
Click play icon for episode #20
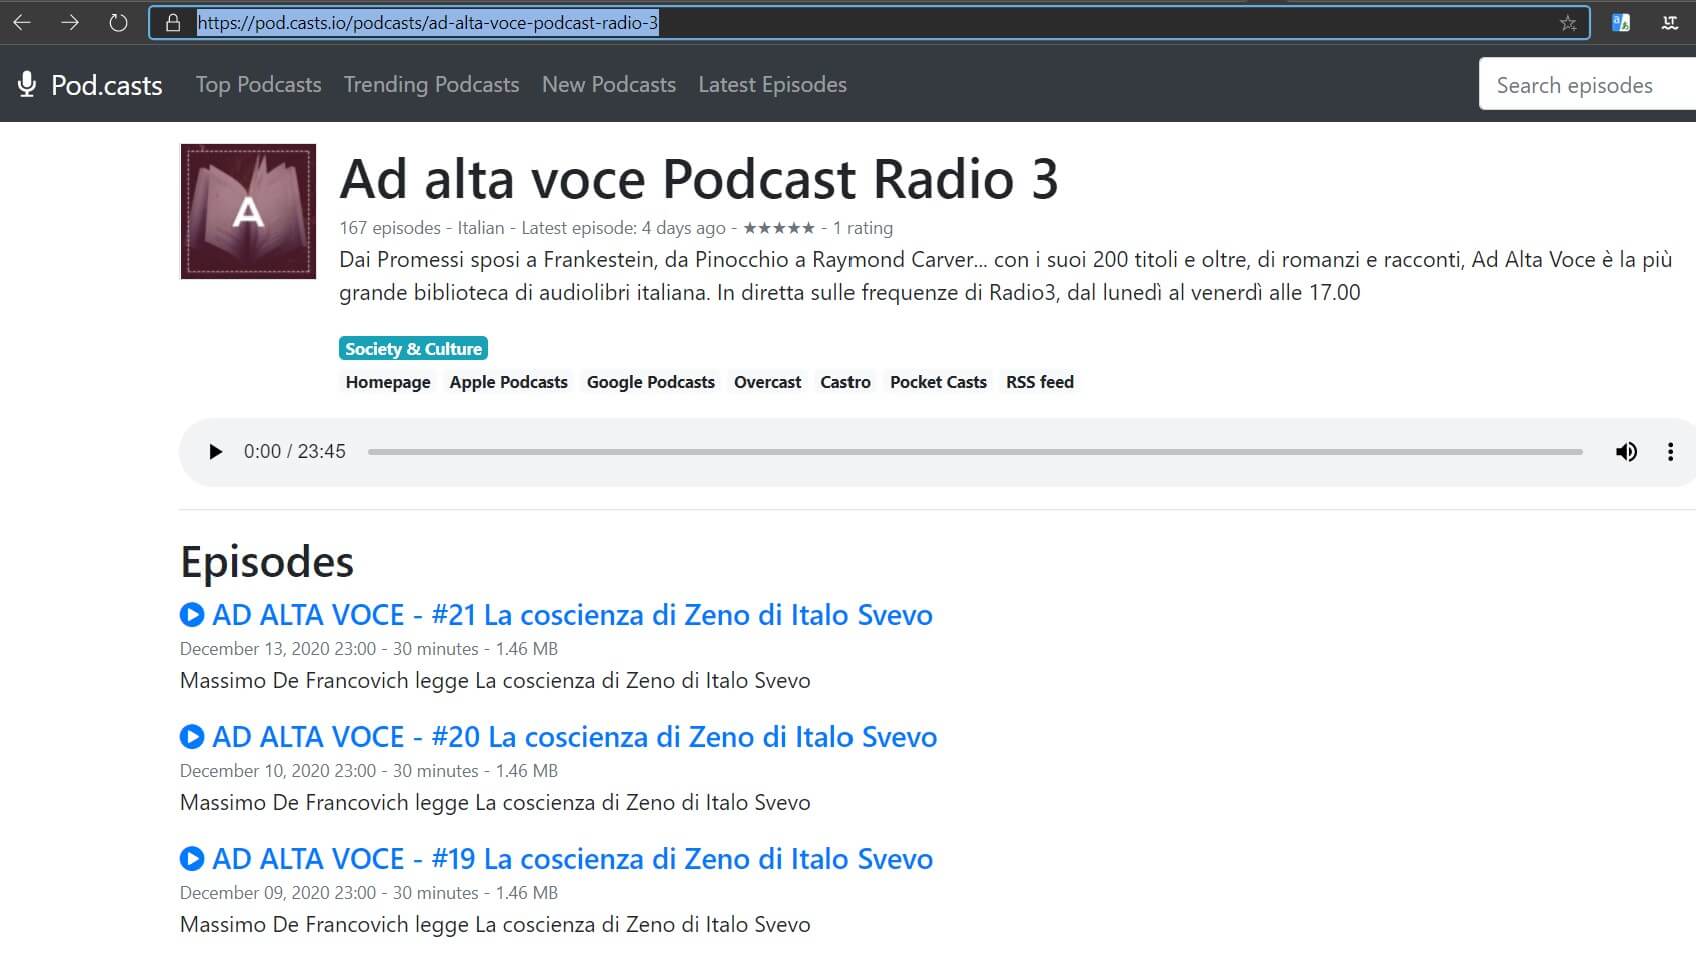192,737
